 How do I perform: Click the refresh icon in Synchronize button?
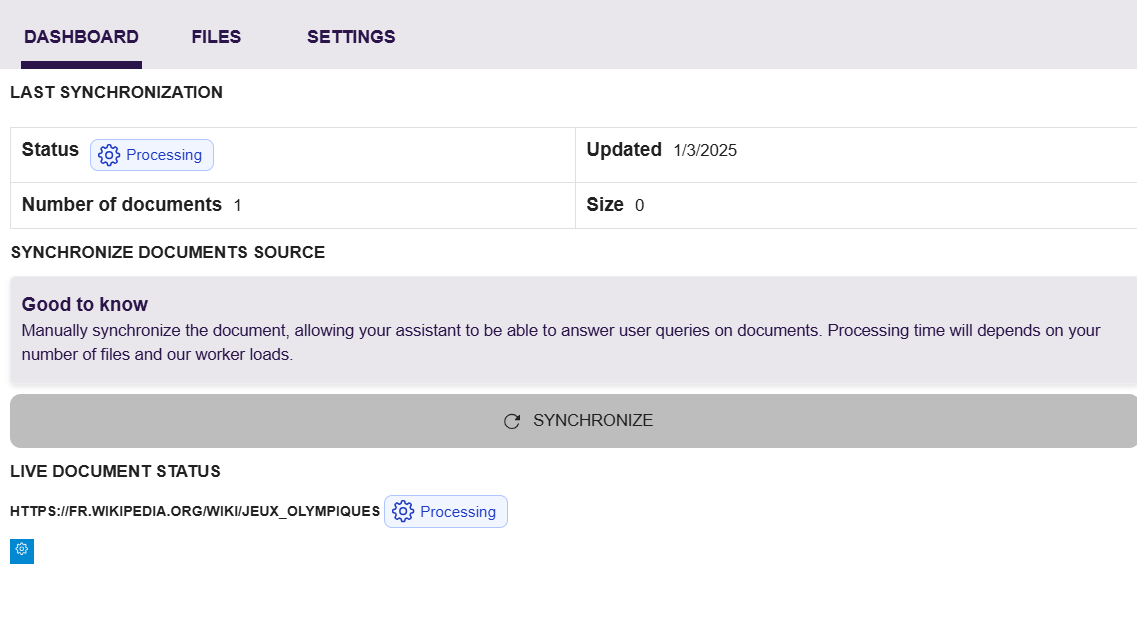pyautogui.click(x=512, y=421)
